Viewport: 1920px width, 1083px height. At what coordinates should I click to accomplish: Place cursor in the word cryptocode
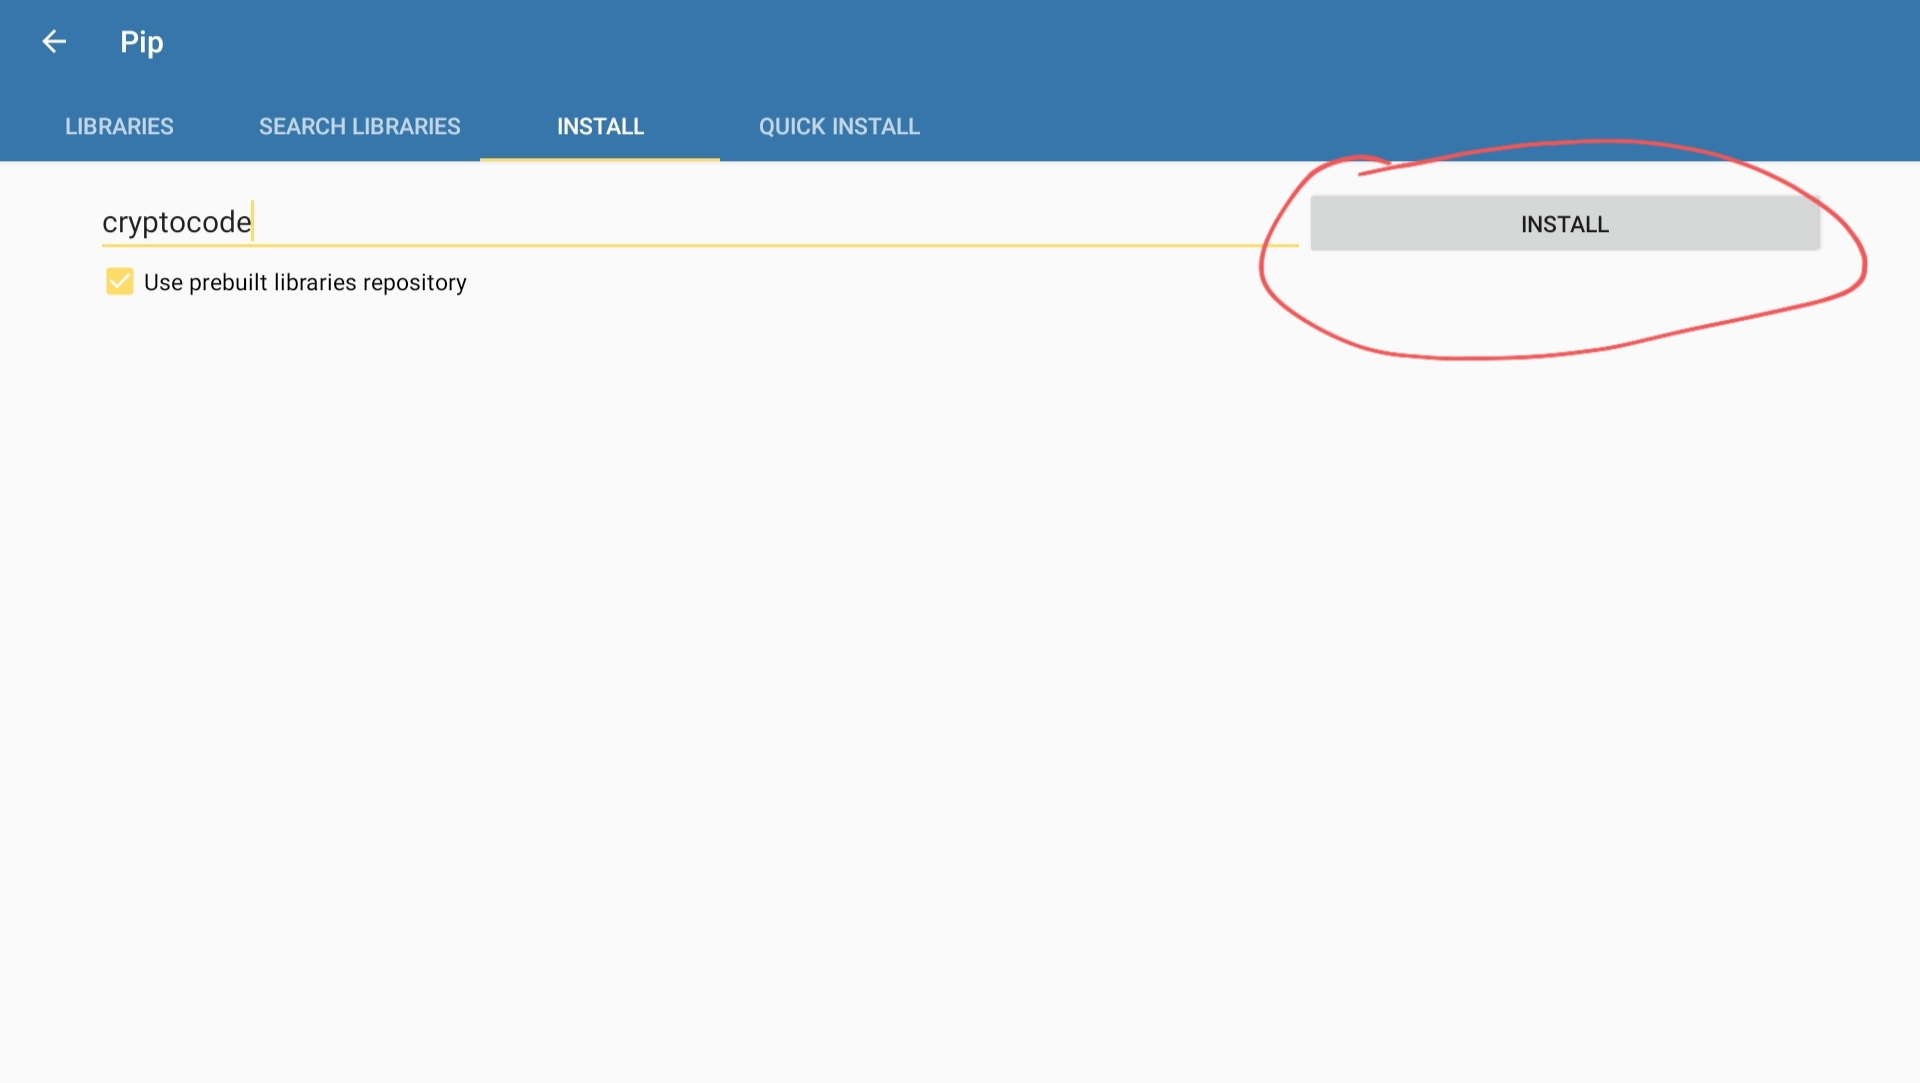pos(176,222)
